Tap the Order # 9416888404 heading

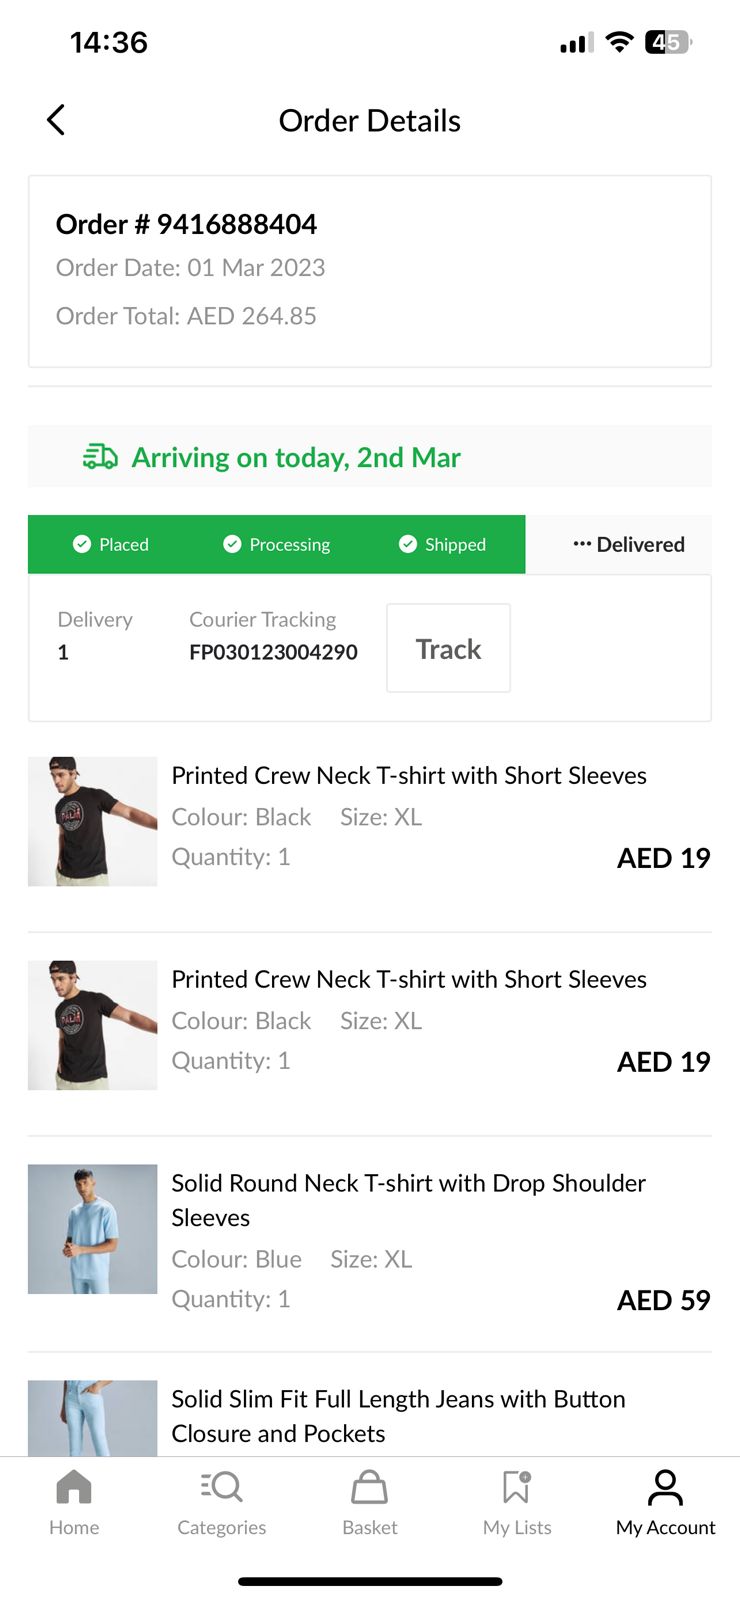tap(186, 224)
